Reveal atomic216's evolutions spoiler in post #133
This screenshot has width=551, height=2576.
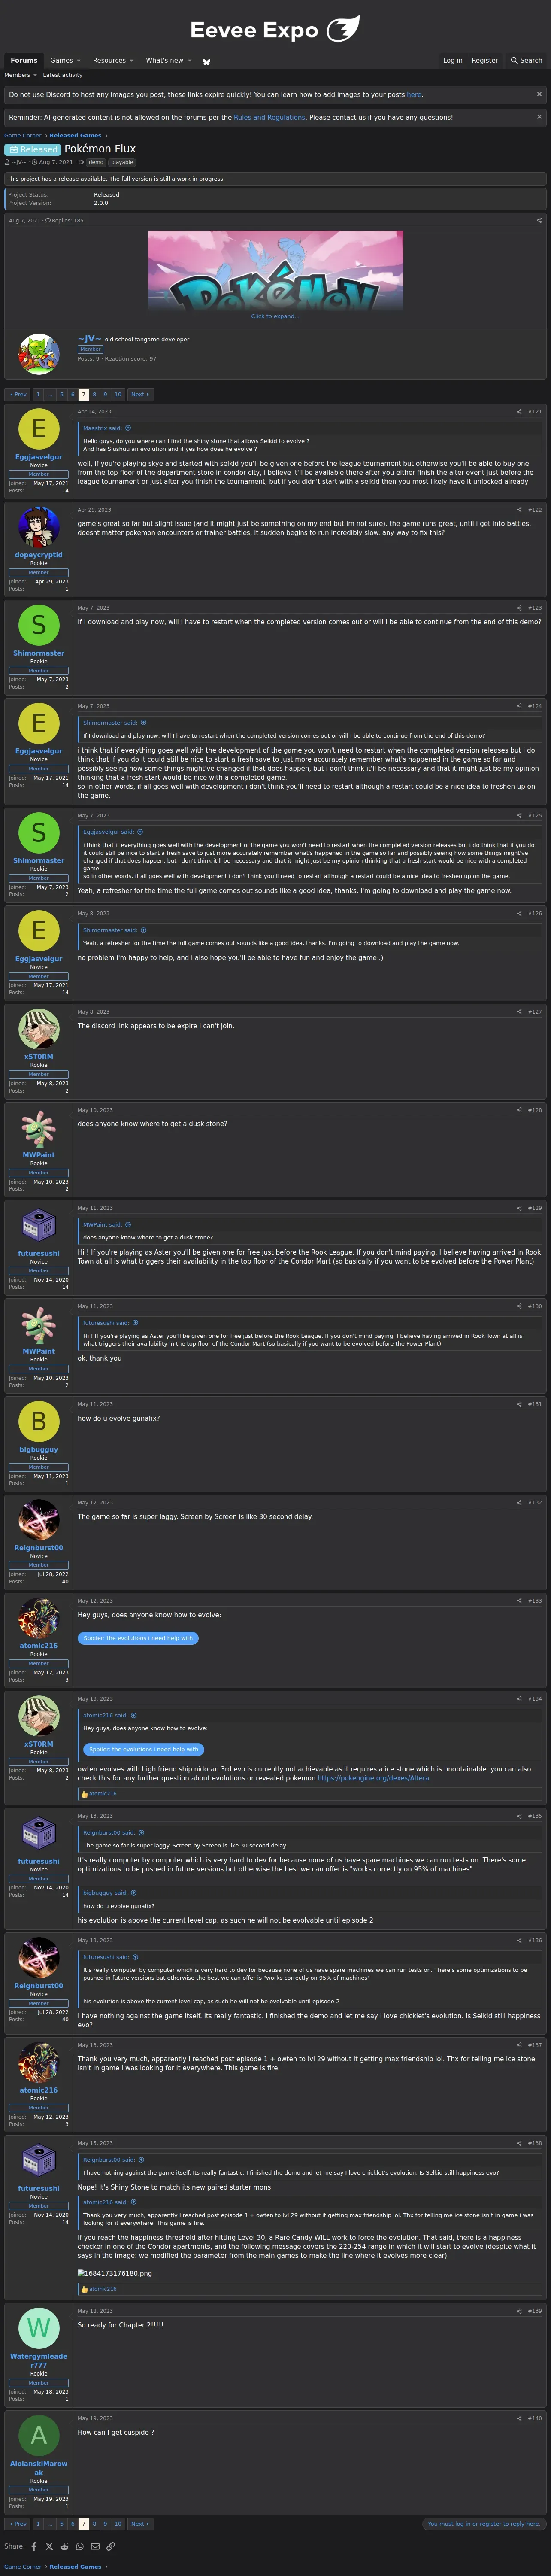pos(138,1638)
